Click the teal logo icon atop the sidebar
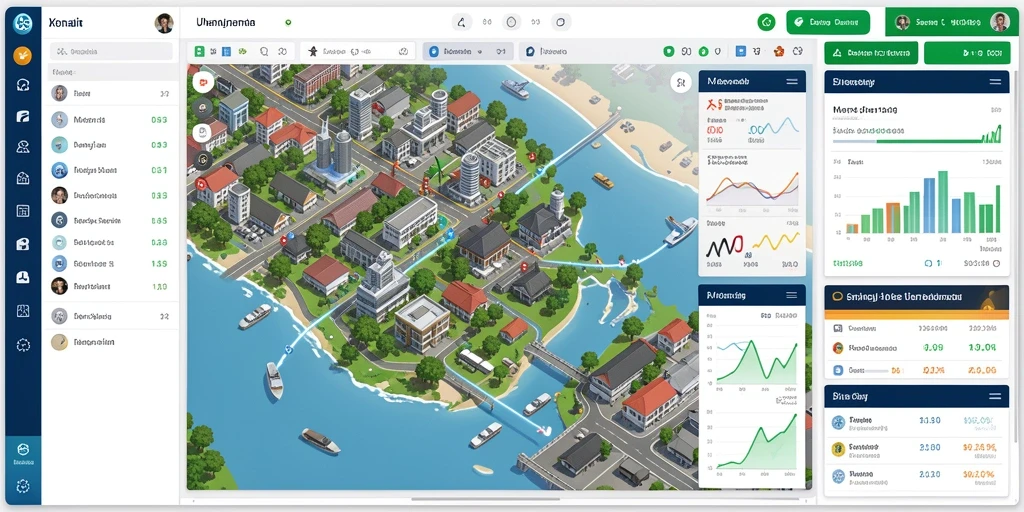This screenshot has width=1024, height=512. tap(23, 24)
